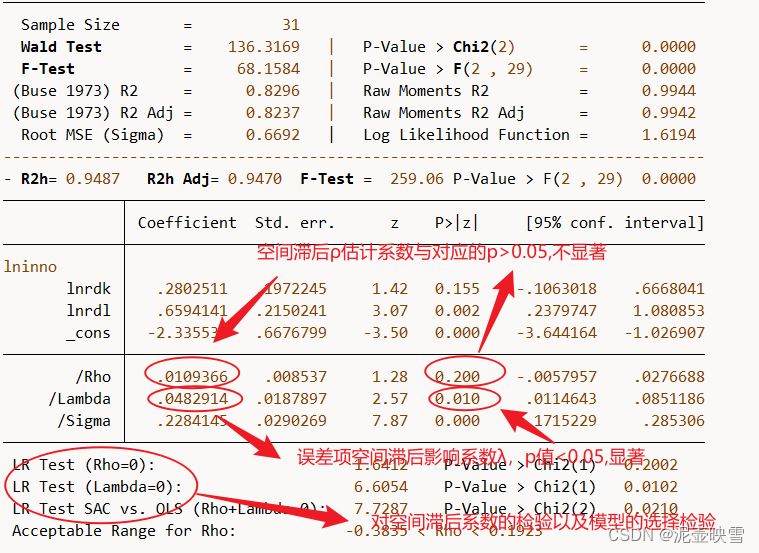Click lnrdl p-value 0.002
The height and width of the screenshot is (553, 759).
pyautogui.click(x=457, y=311)
